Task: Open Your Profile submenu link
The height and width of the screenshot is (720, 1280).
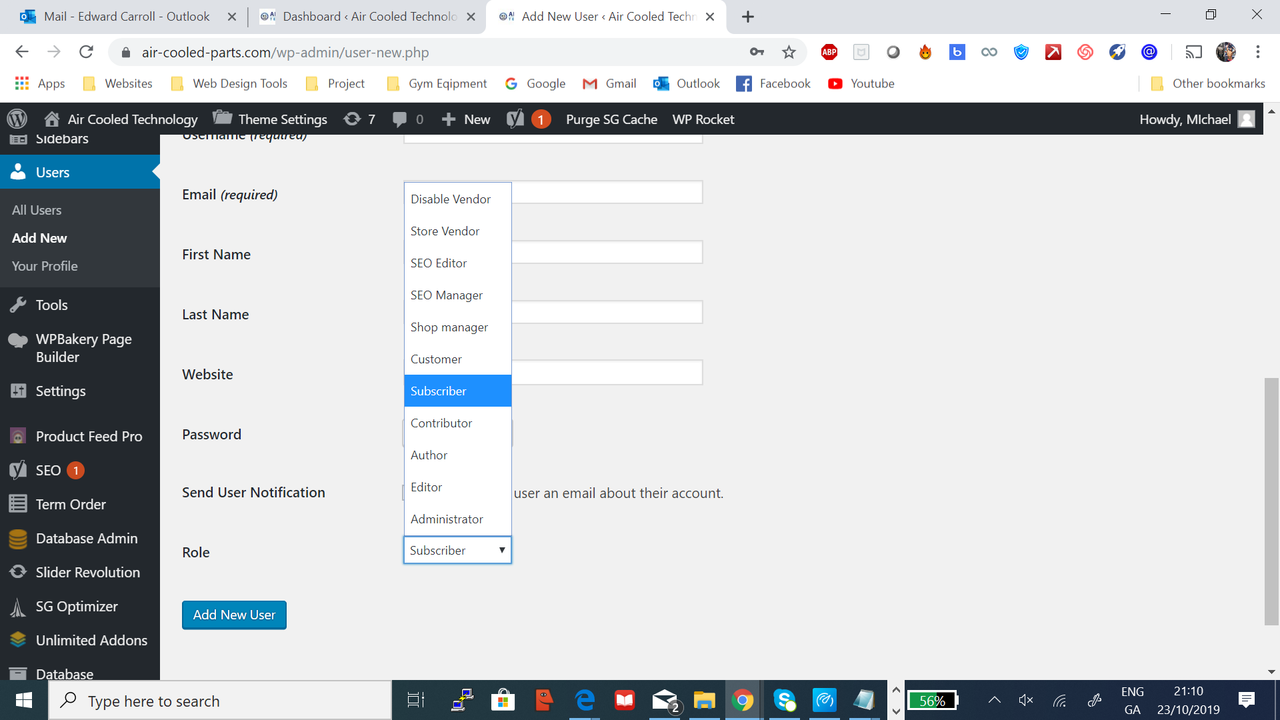Action: [45, 266]
